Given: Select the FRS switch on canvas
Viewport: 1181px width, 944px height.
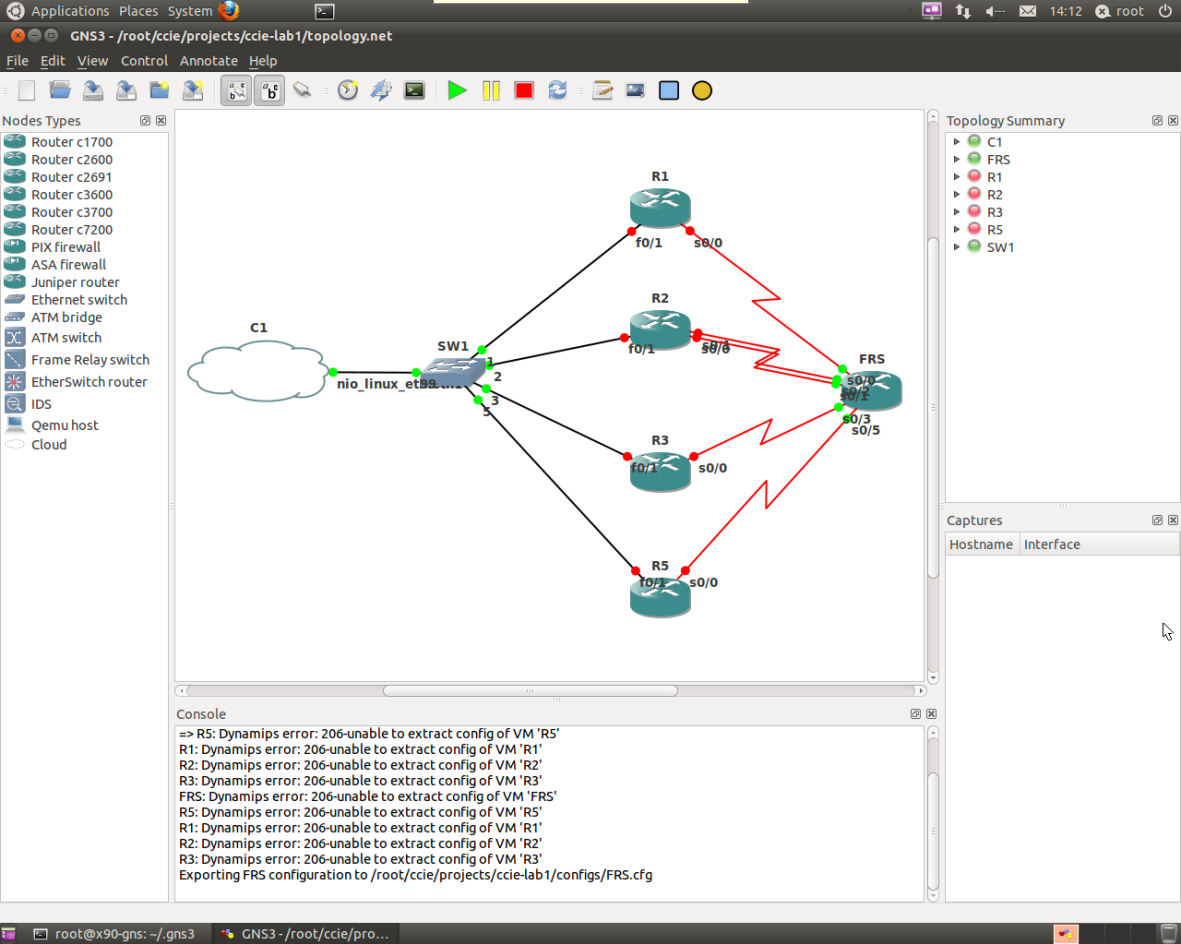Looking at the screenshot, I should [x=872, y=390].
